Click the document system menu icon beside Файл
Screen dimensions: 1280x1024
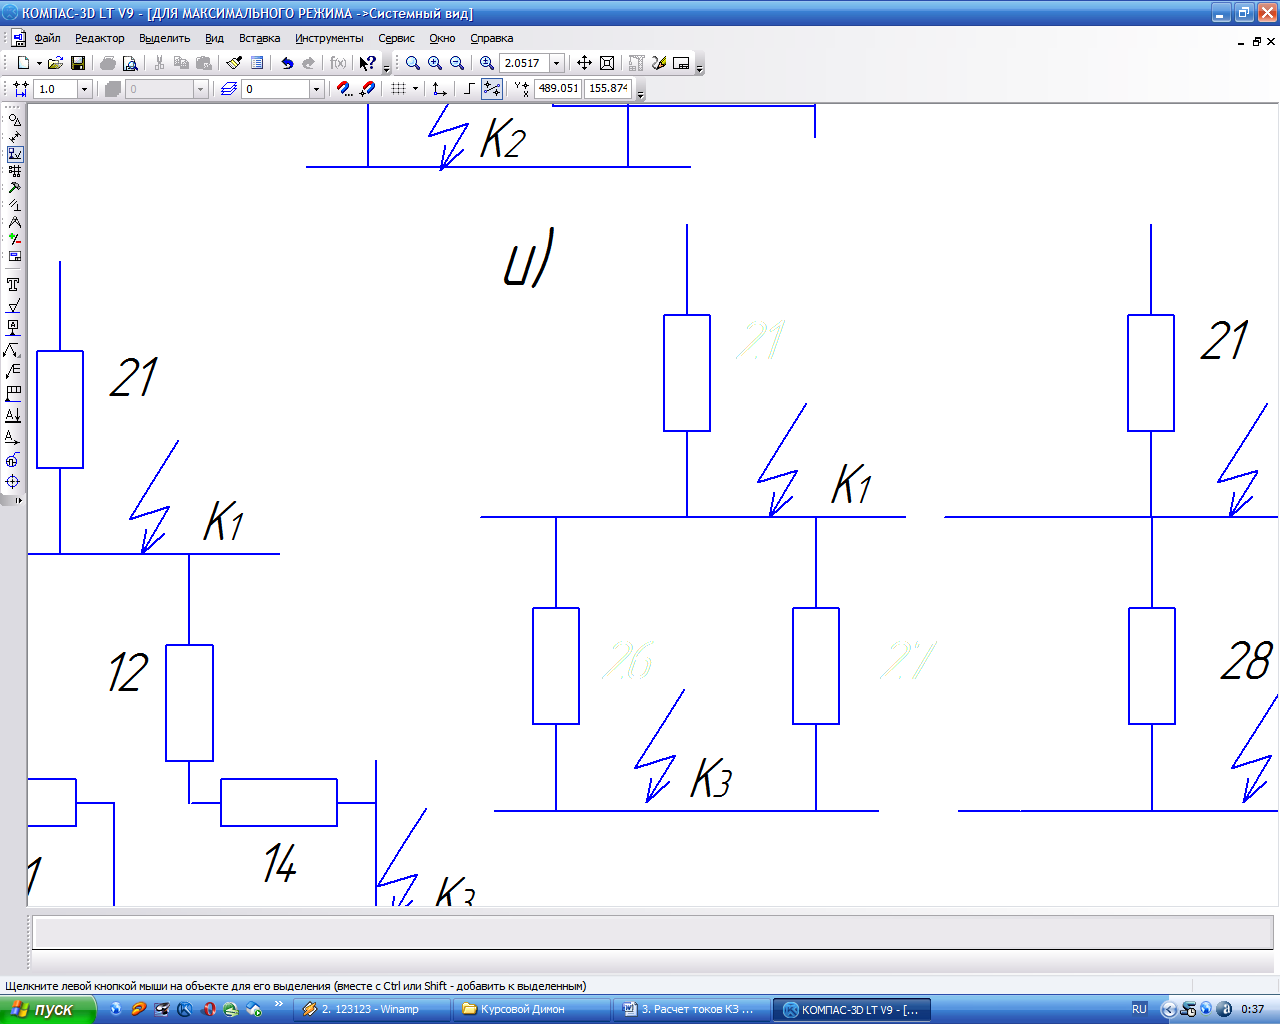pyautogui.click(x=19, y=38)
